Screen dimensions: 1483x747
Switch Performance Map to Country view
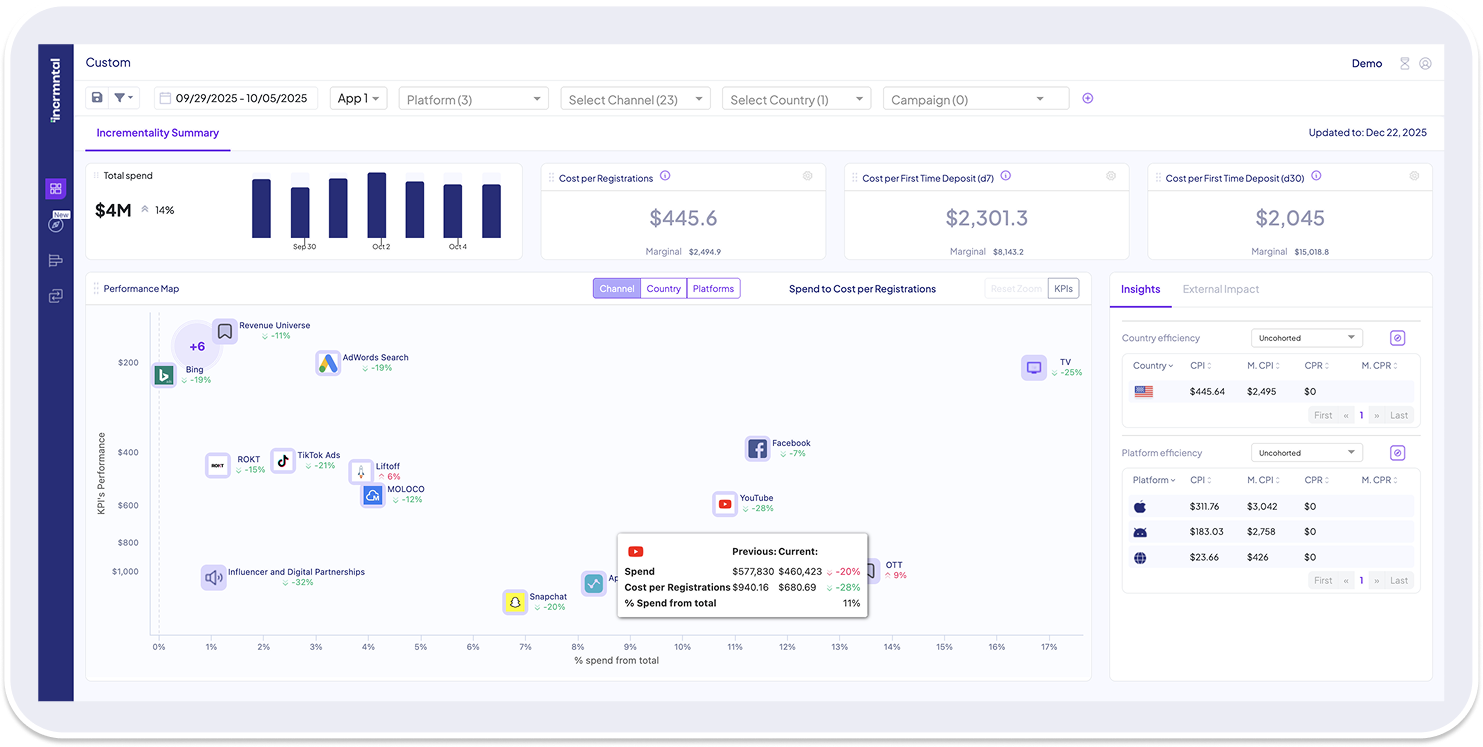click(663, 289)
